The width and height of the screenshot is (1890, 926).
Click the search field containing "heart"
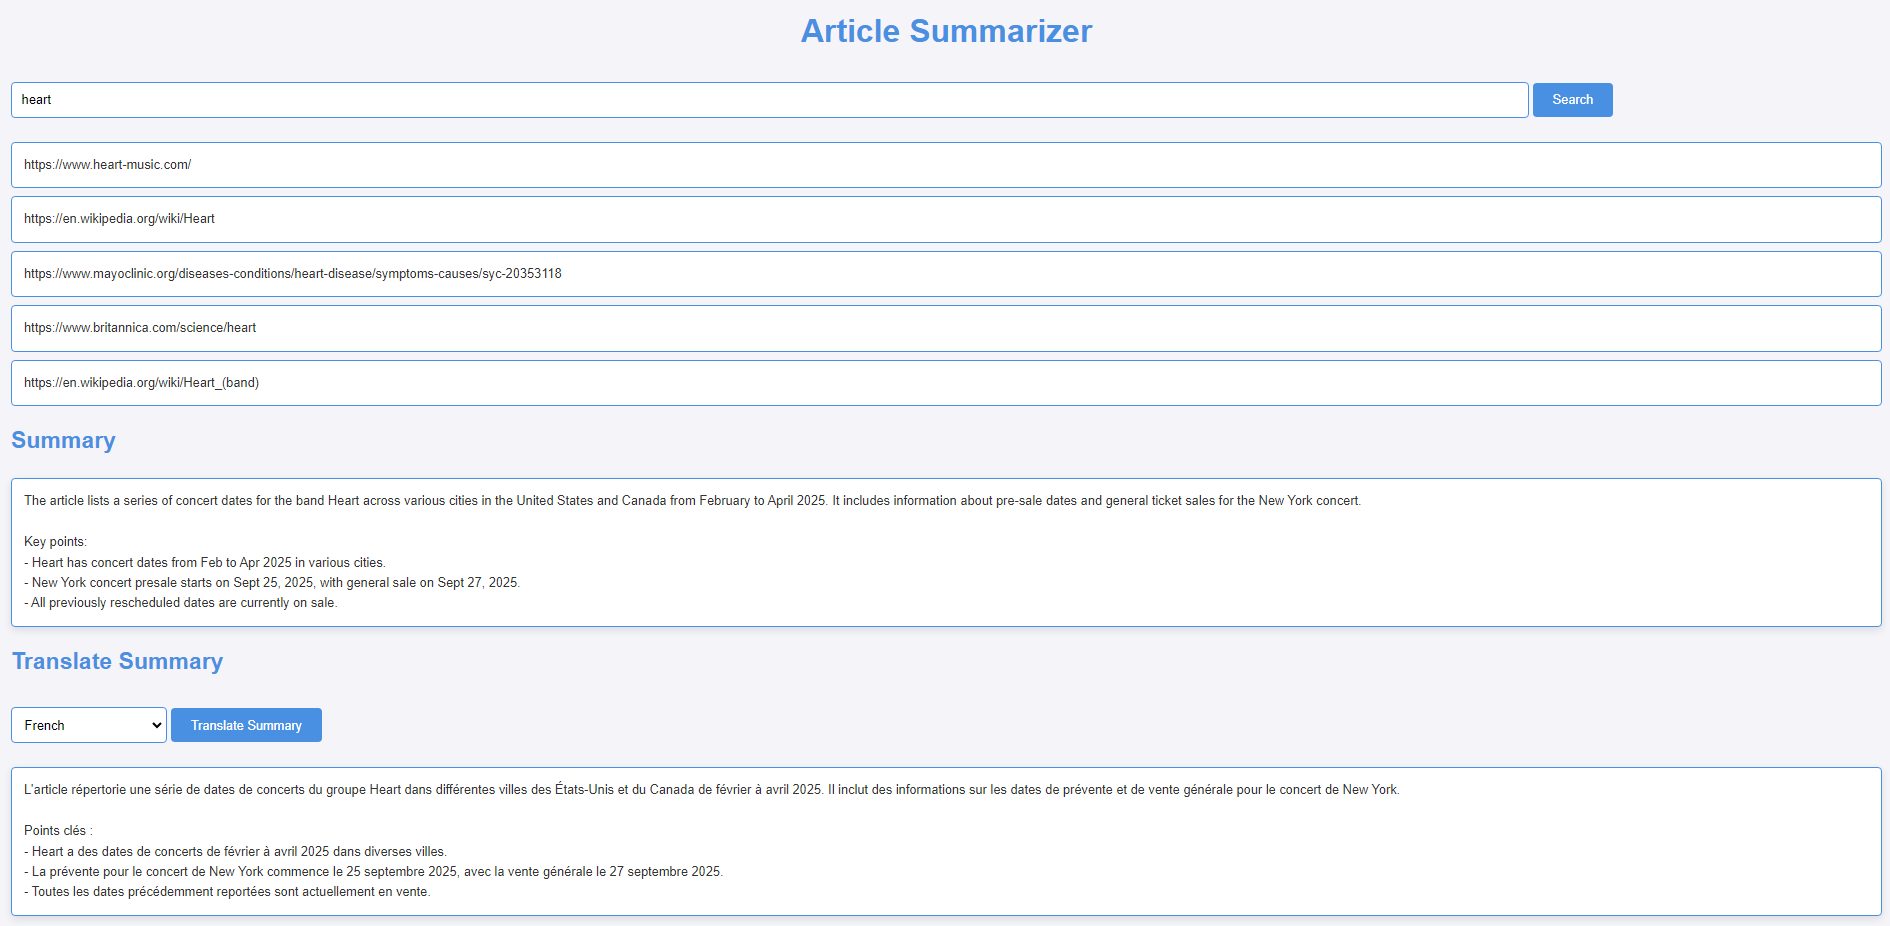coord(769,100)
